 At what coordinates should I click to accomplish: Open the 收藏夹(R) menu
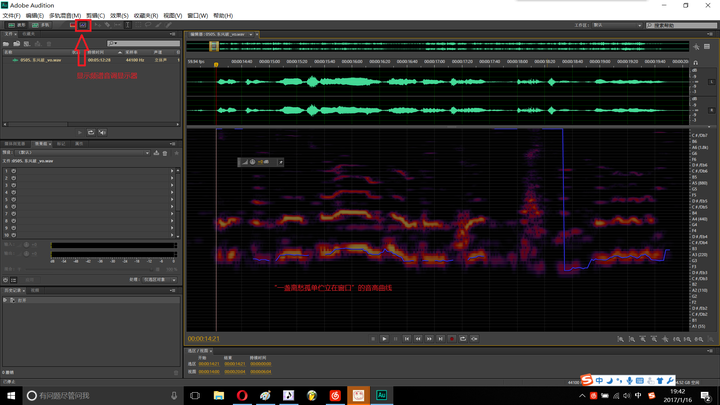tap(146, 16)
